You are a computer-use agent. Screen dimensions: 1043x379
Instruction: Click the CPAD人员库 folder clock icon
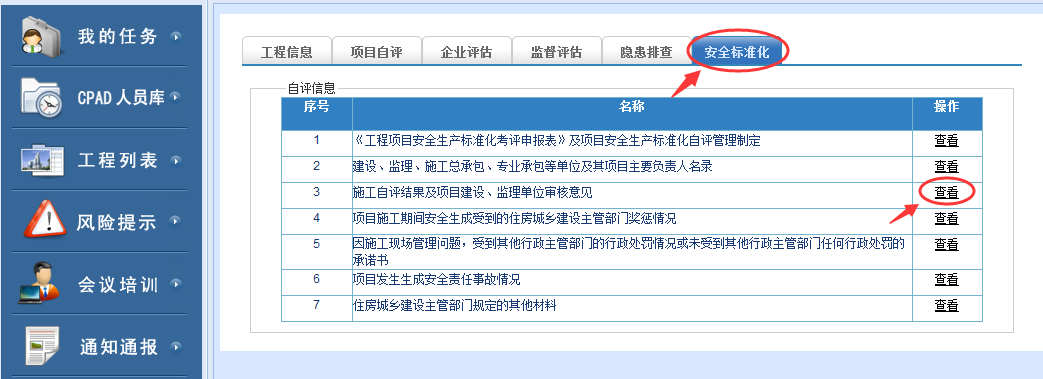(41, 98)
